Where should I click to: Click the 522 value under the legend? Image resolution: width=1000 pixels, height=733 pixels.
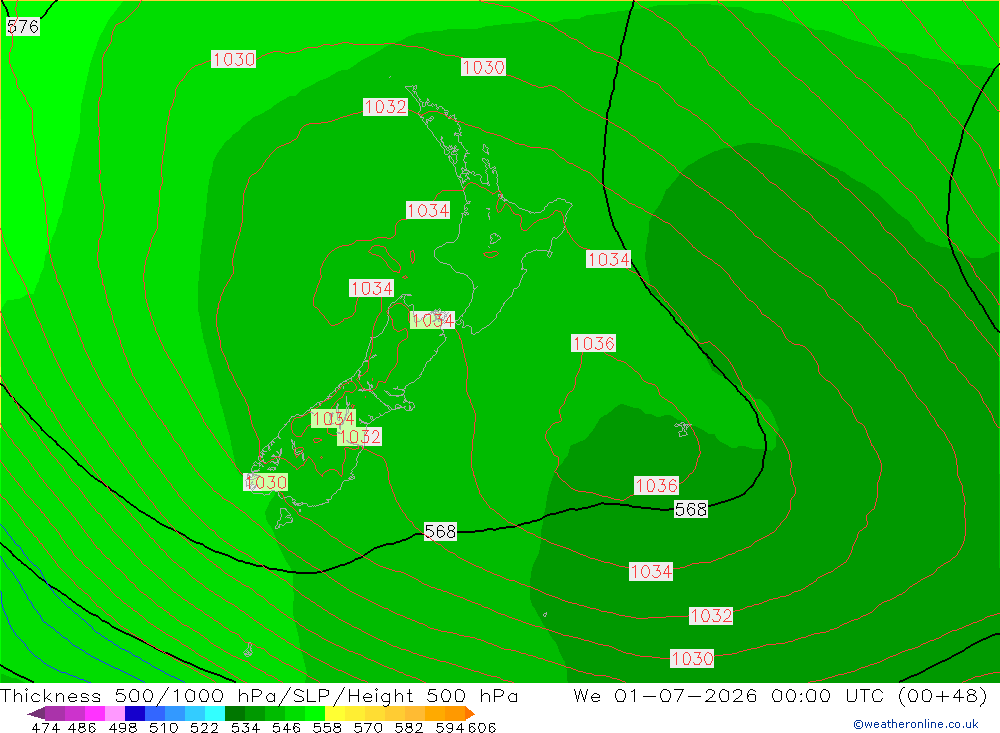pyautogui.click(x=205, y=727)
